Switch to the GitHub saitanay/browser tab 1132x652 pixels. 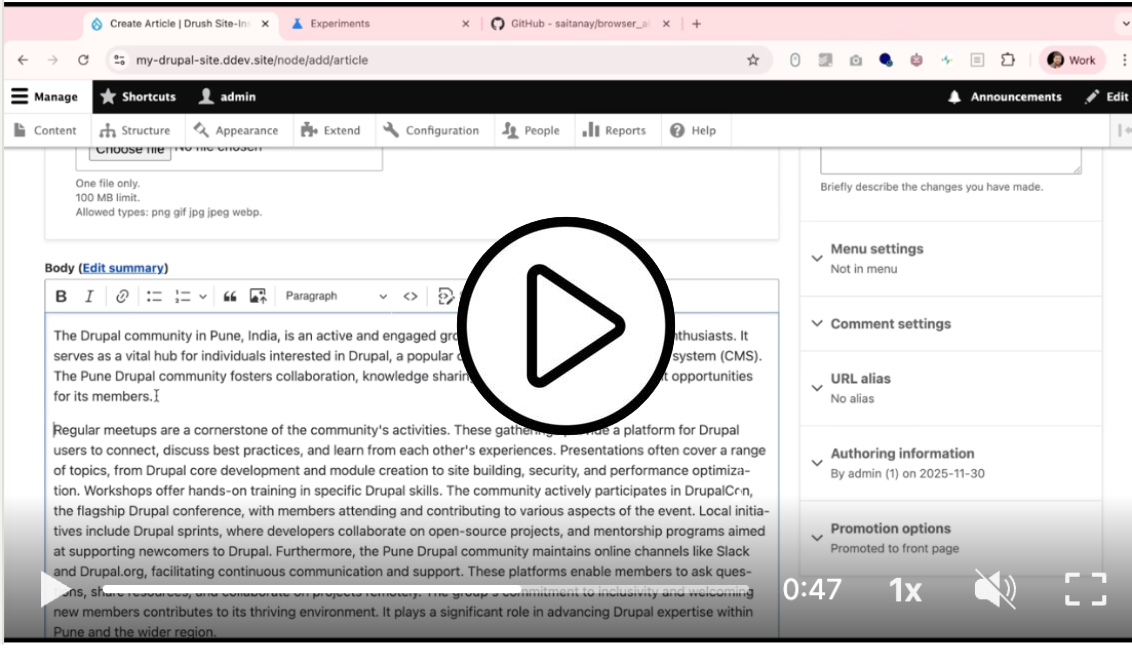coord(580,24)
